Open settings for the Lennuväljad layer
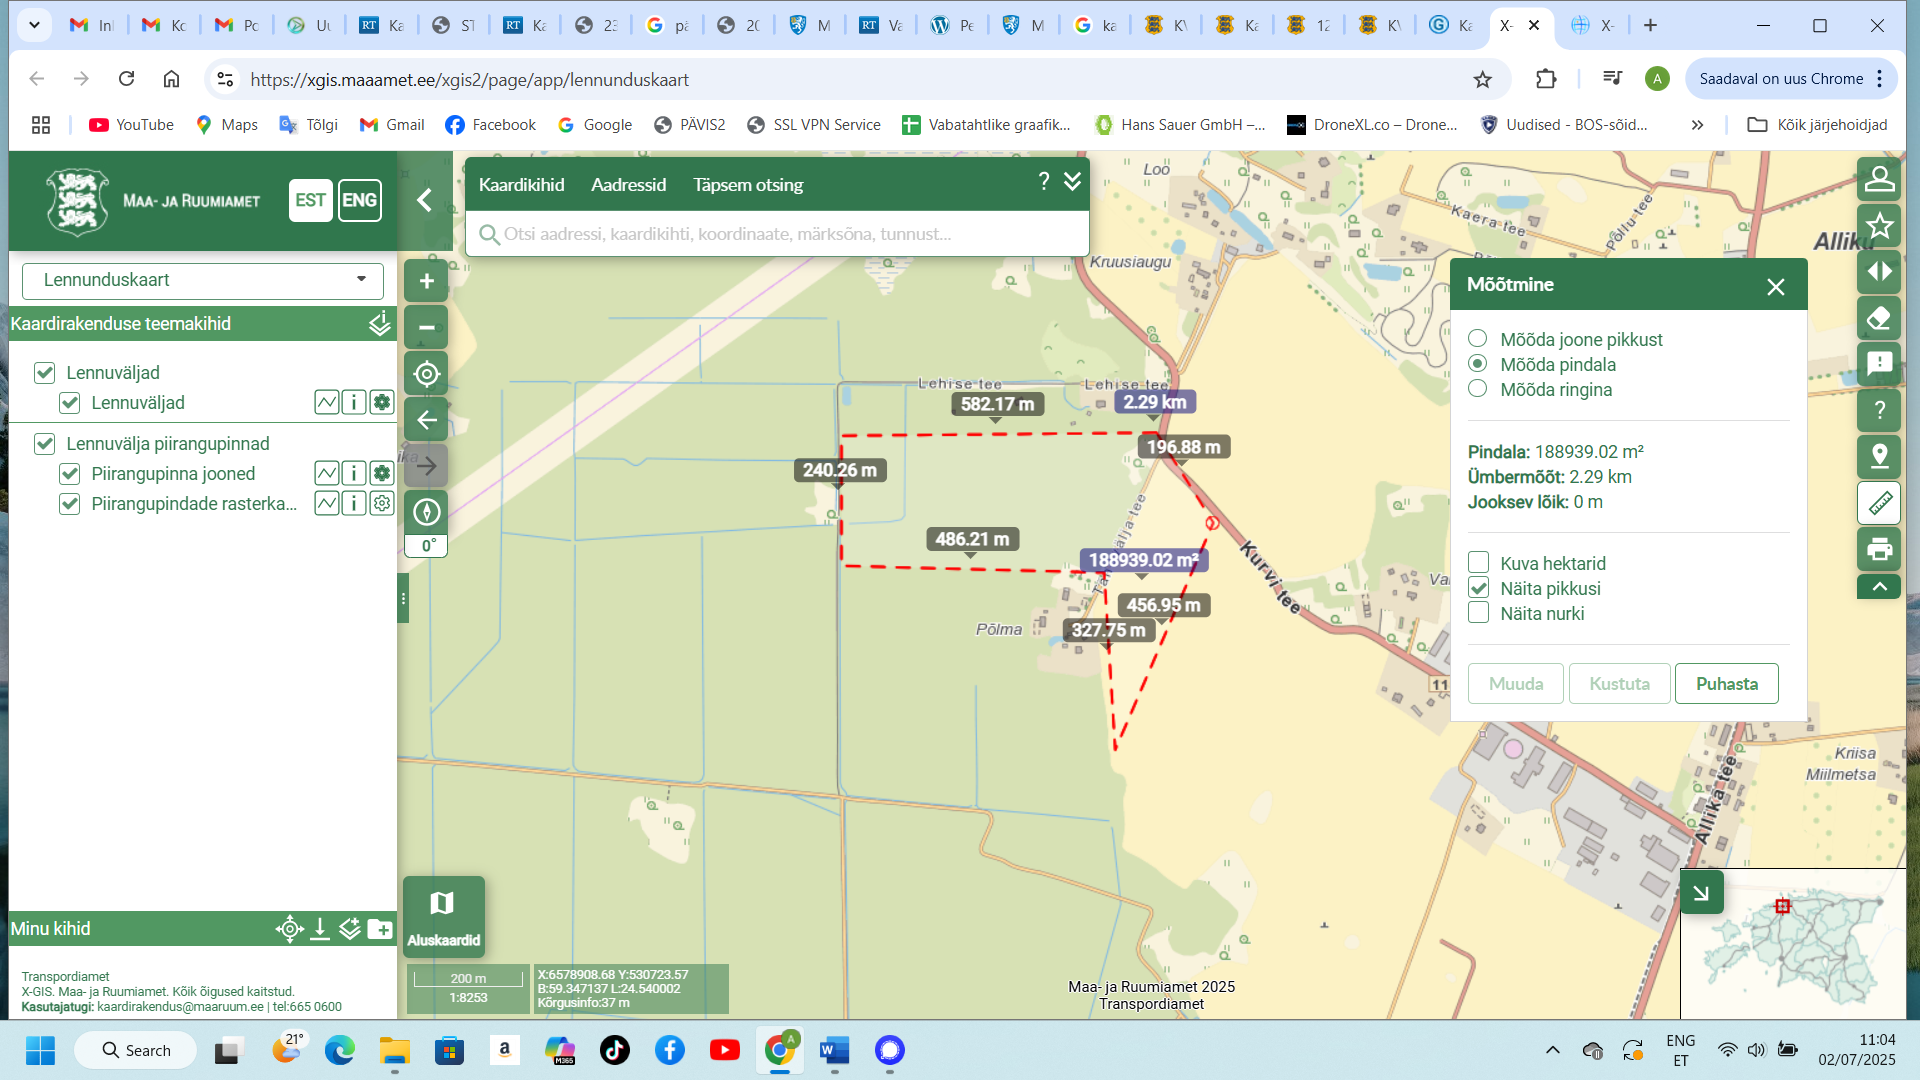 pyautogui.click(x=382, y=403)
